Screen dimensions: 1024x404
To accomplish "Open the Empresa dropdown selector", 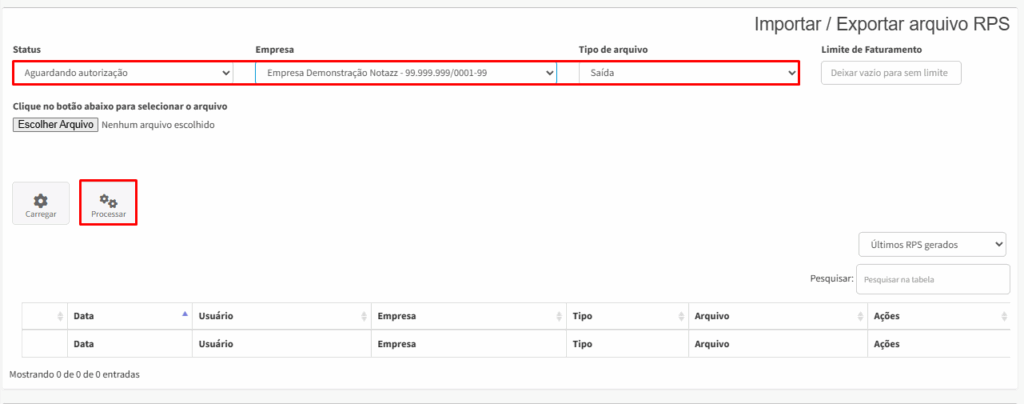I will pos(406,73).
